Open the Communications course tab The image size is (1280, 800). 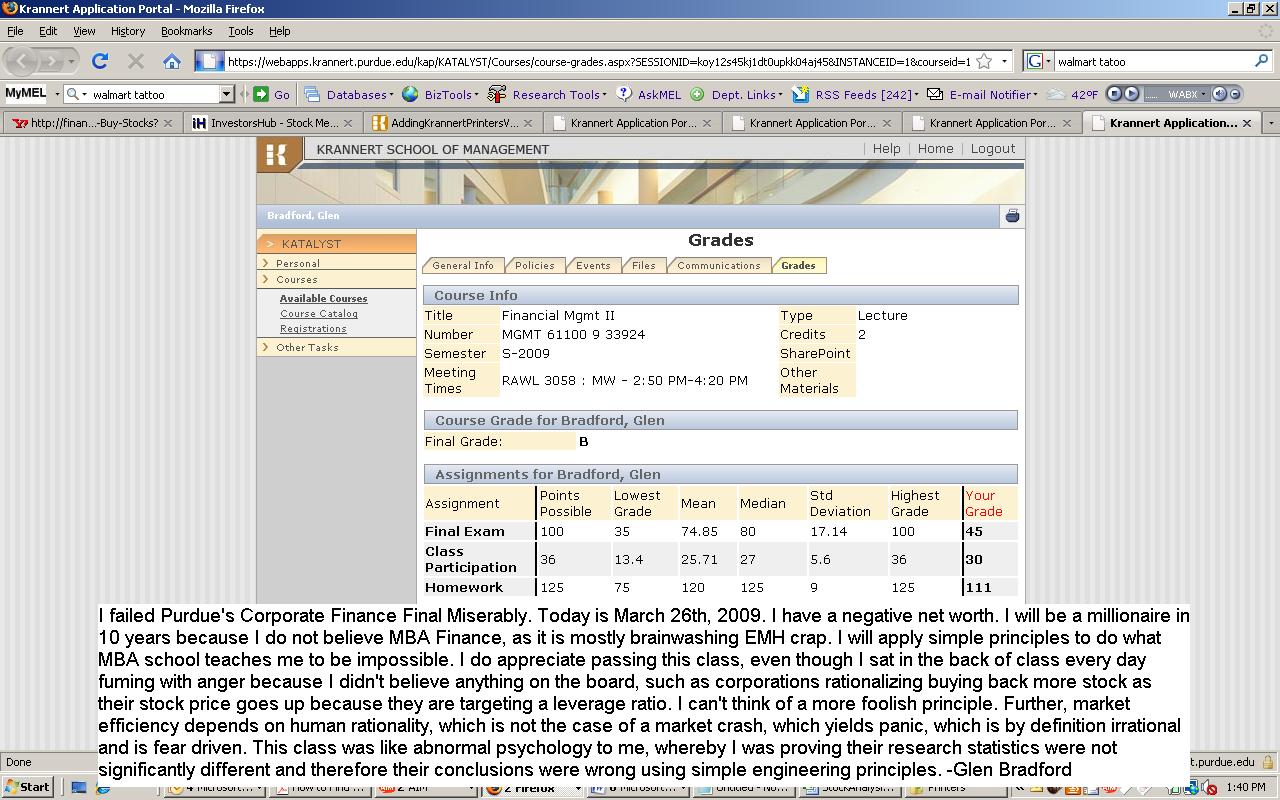[x=718, y=265]
